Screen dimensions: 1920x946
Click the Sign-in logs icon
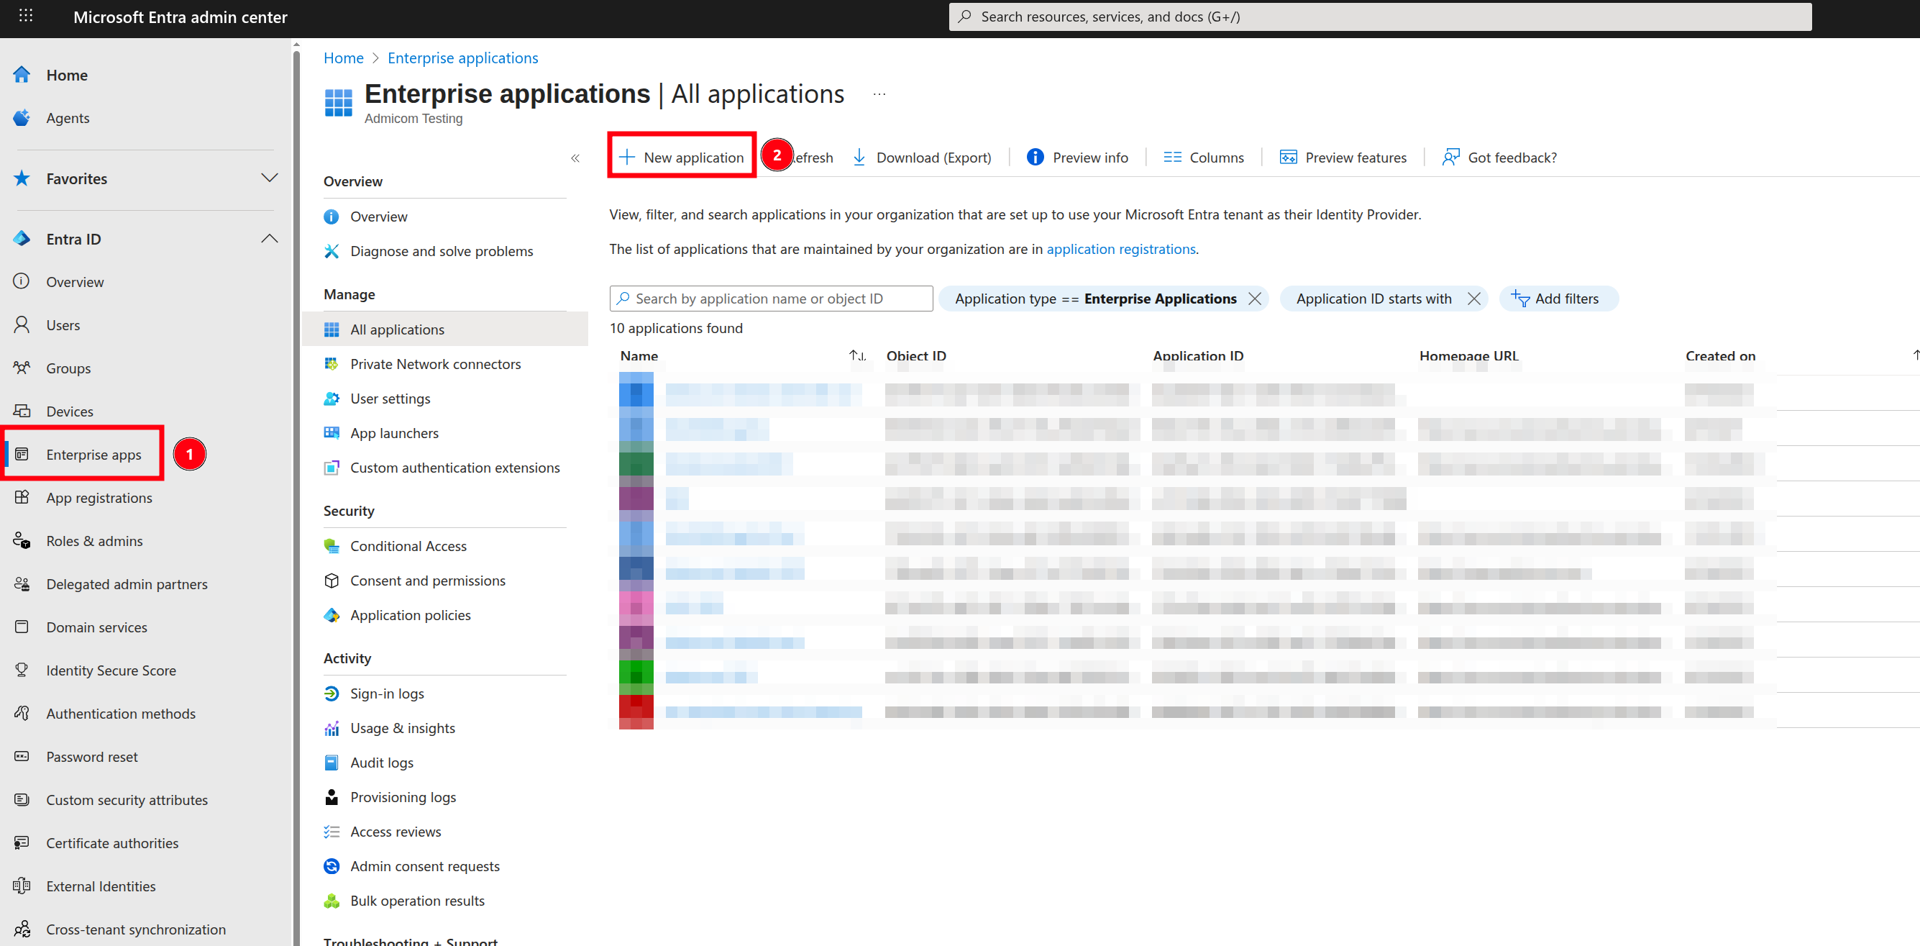coord(332,694)
